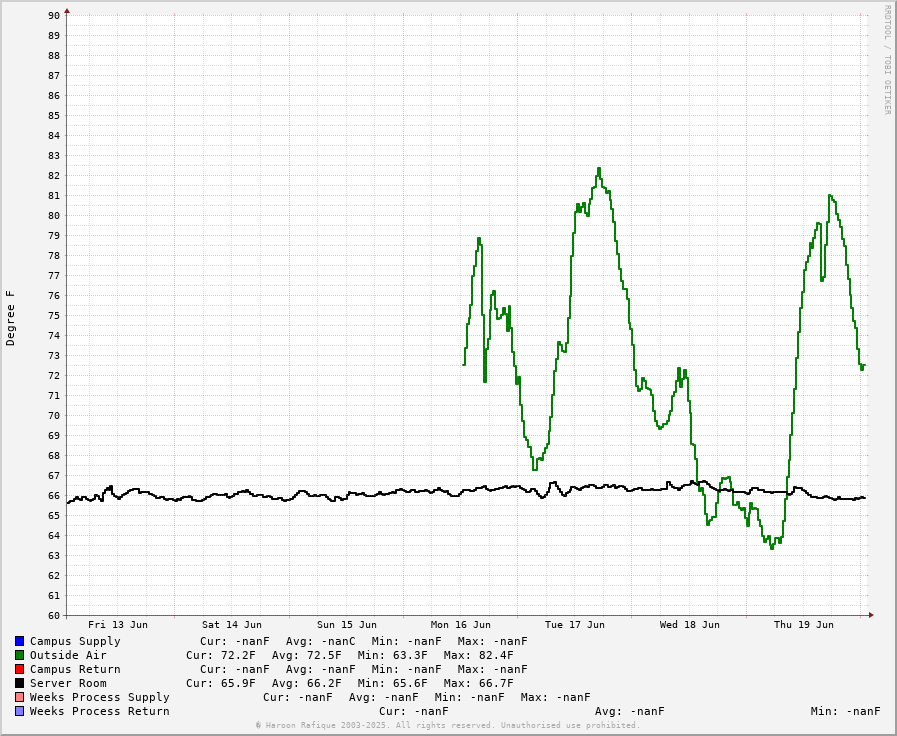Screen dimensions: 897x736
Task: Click the Haroon Rafique copyright notice
Action: [447, 725]
